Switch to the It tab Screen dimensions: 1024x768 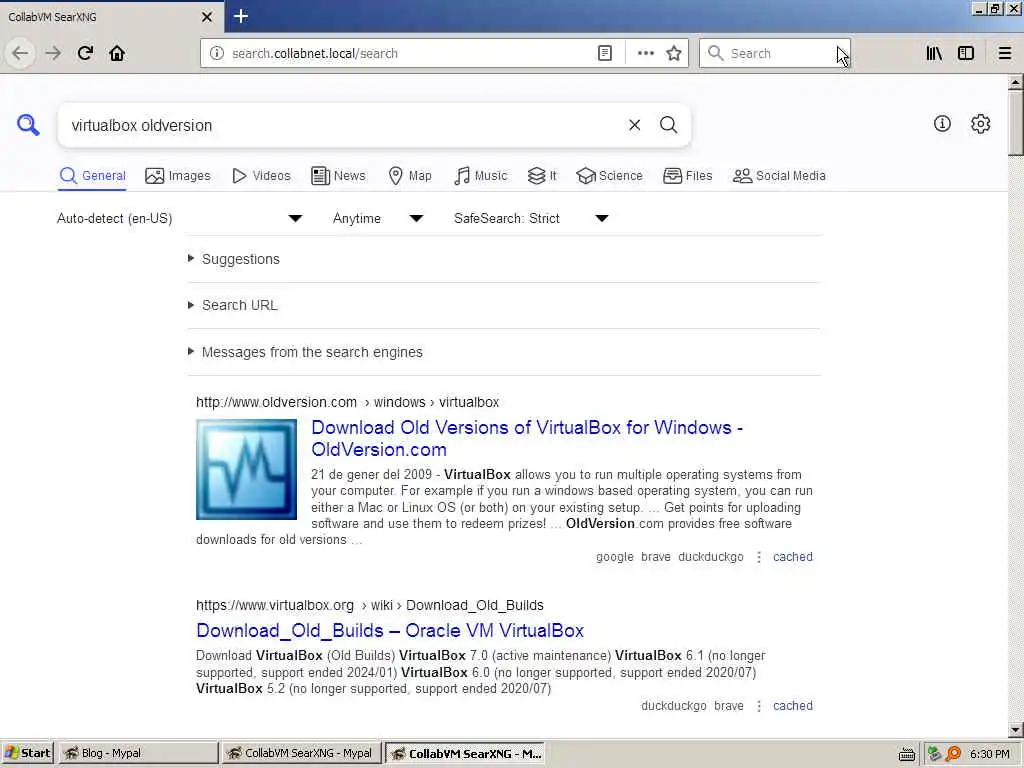542,176
